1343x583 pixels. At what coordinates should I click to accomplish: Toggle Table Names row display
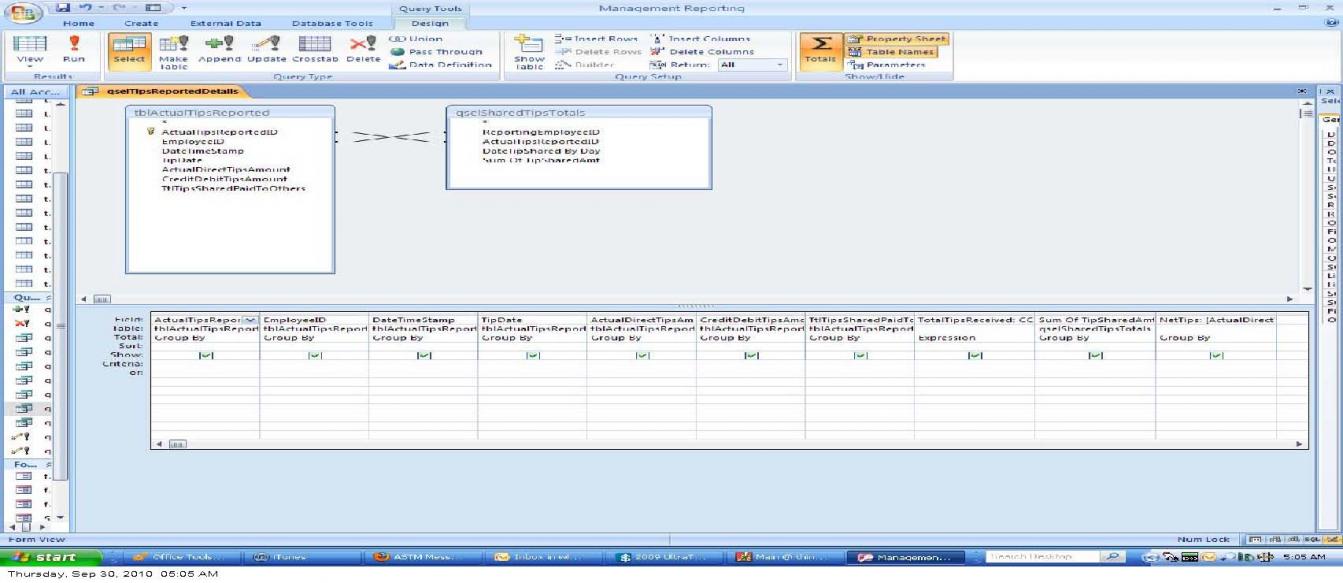click(892, 52)
